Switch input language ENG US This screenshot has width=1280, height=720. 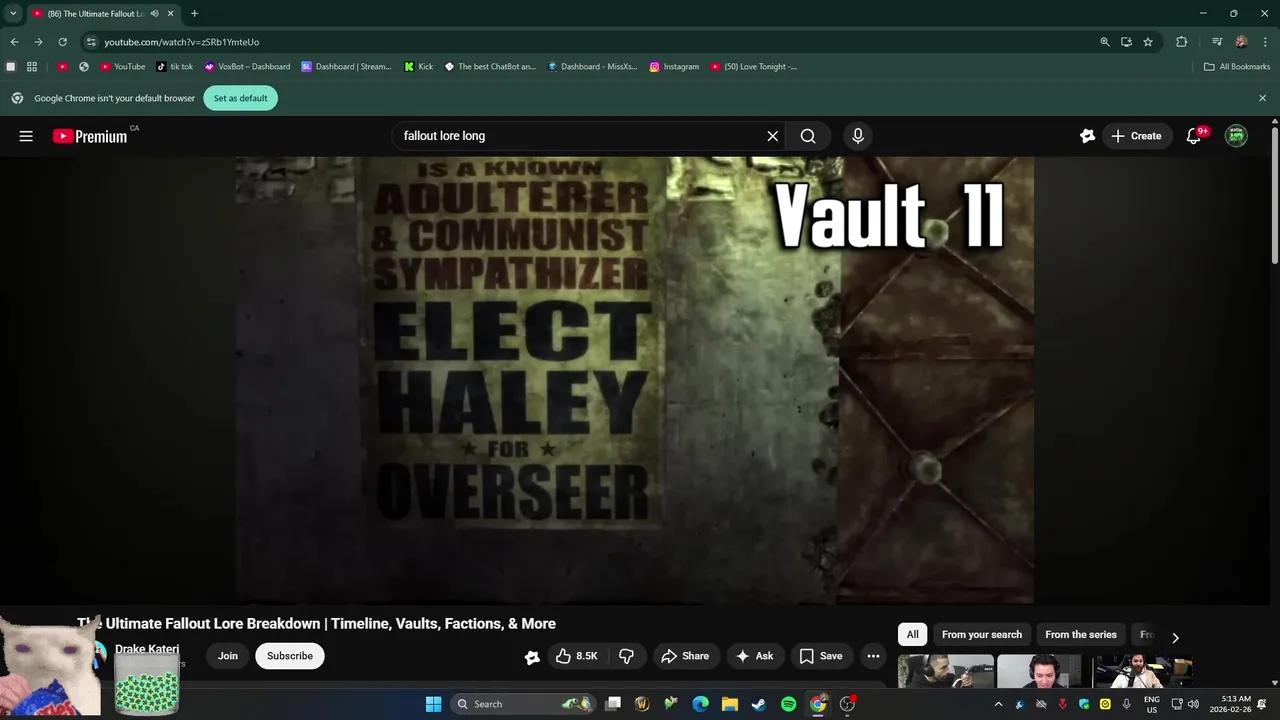[1152, 704]
